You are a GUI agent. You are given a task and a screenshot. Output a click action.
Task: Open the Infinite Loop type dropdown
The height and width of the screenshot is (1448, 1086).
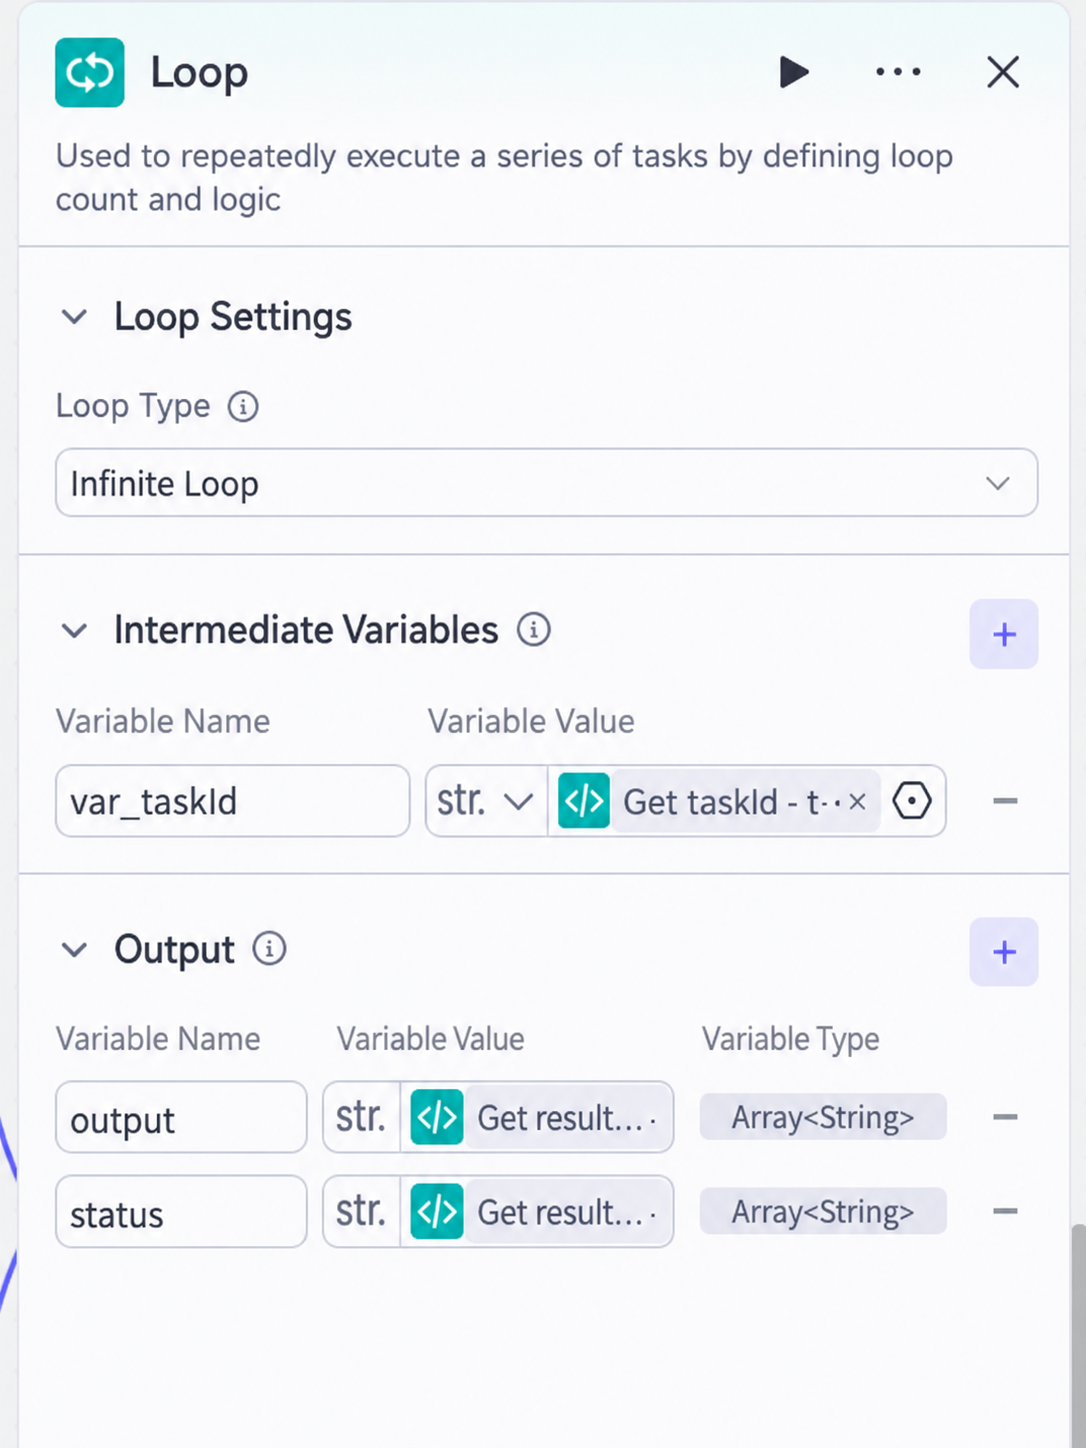pos(546,483)
